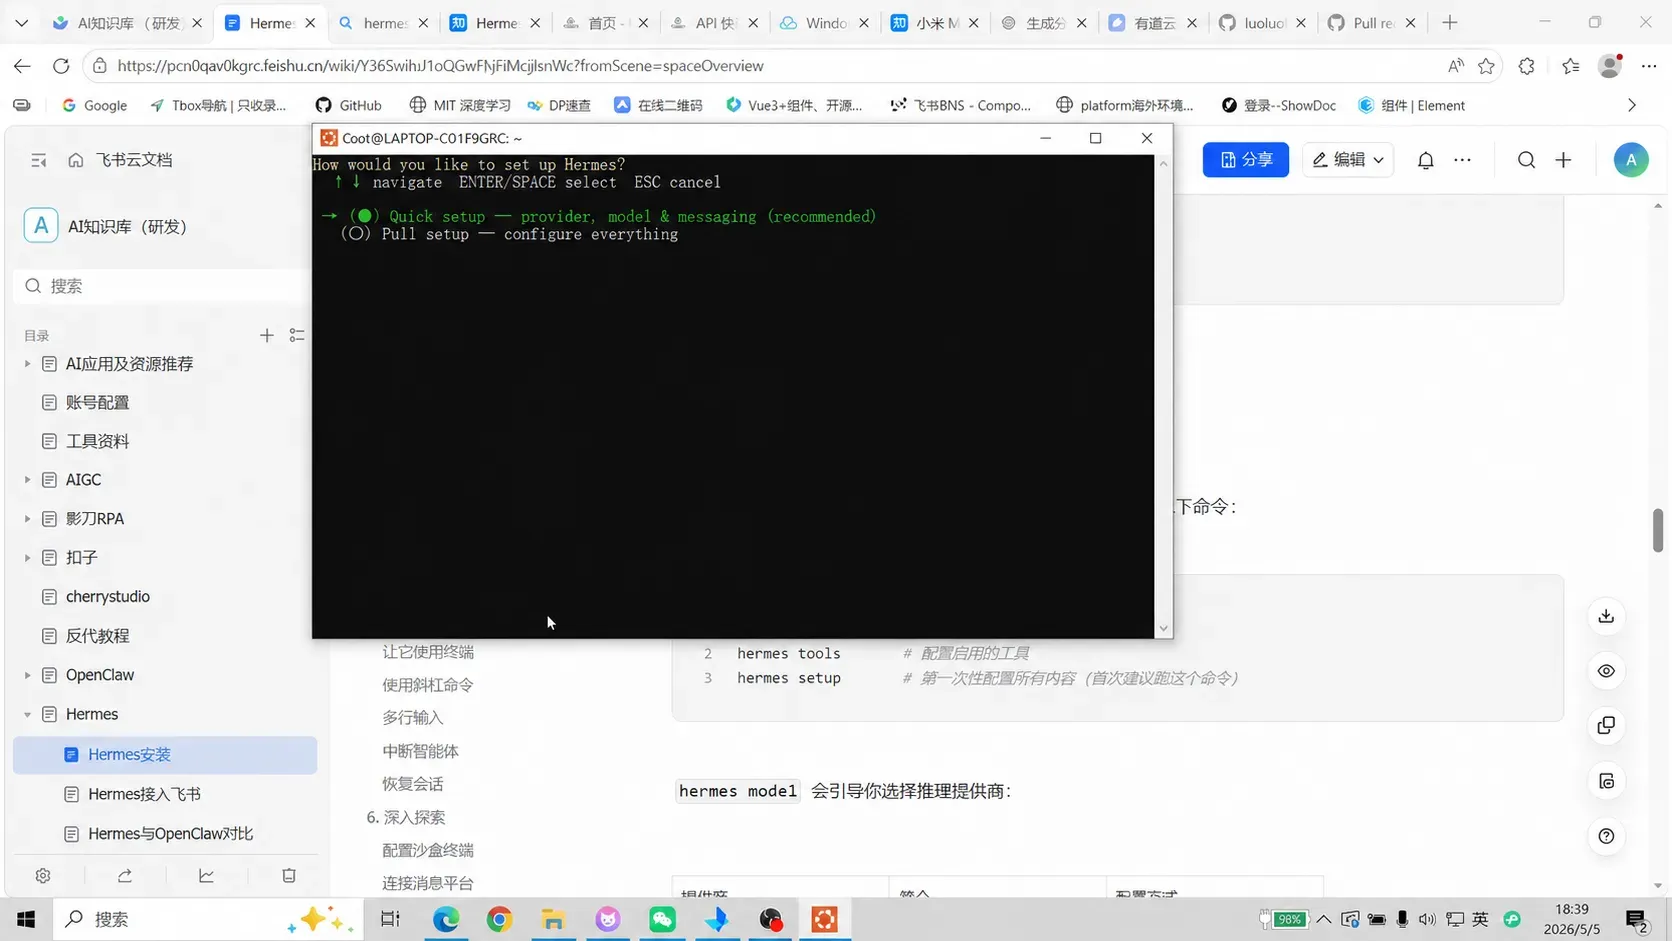This screenshot has width=1672, height=941.
Task: Click the help question mark icon
Action: [1606, 836]
